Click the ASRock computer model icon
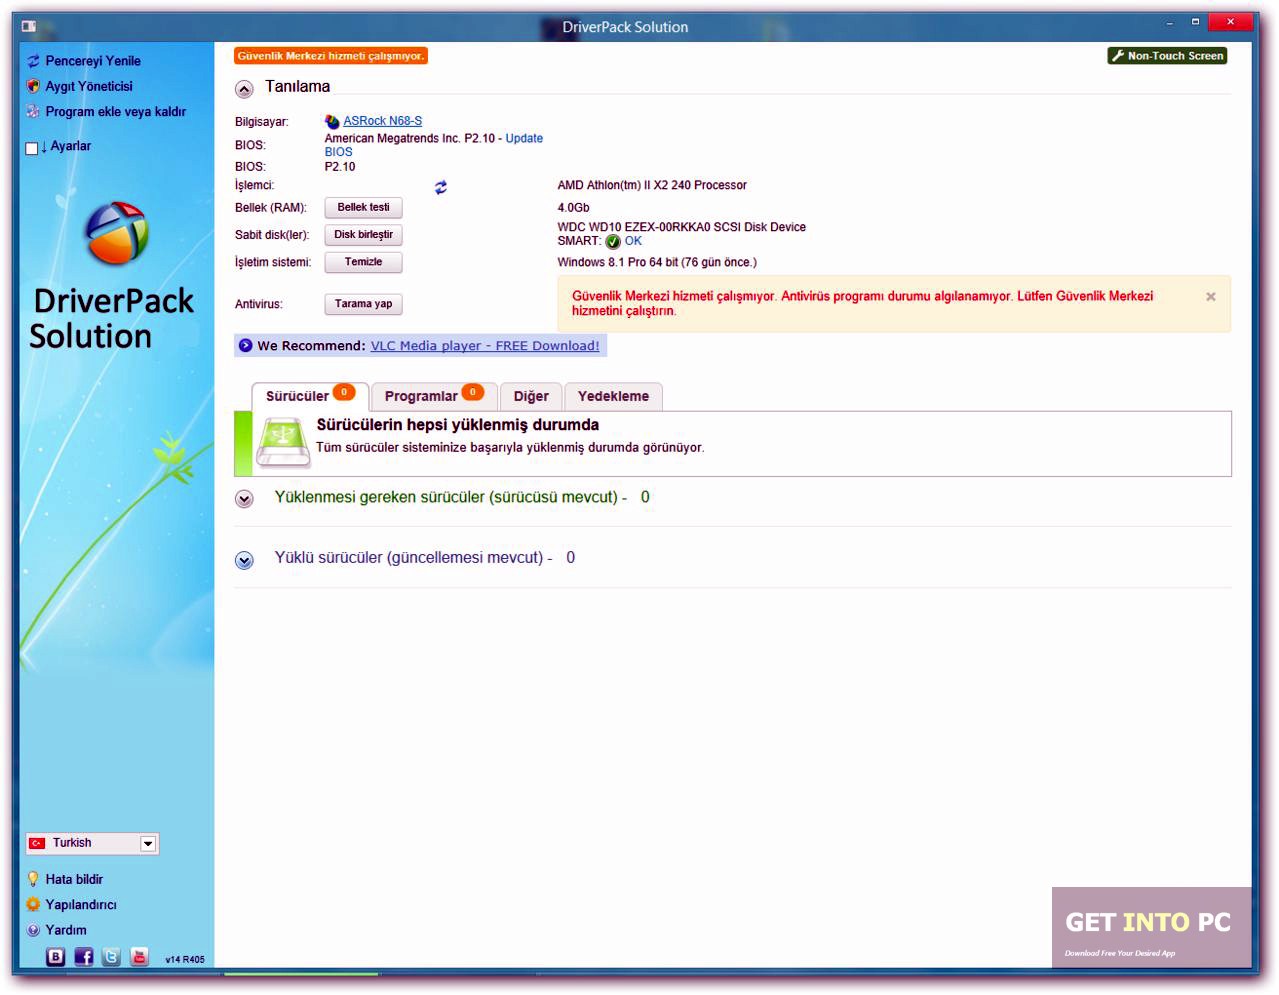 click(332, 121)
